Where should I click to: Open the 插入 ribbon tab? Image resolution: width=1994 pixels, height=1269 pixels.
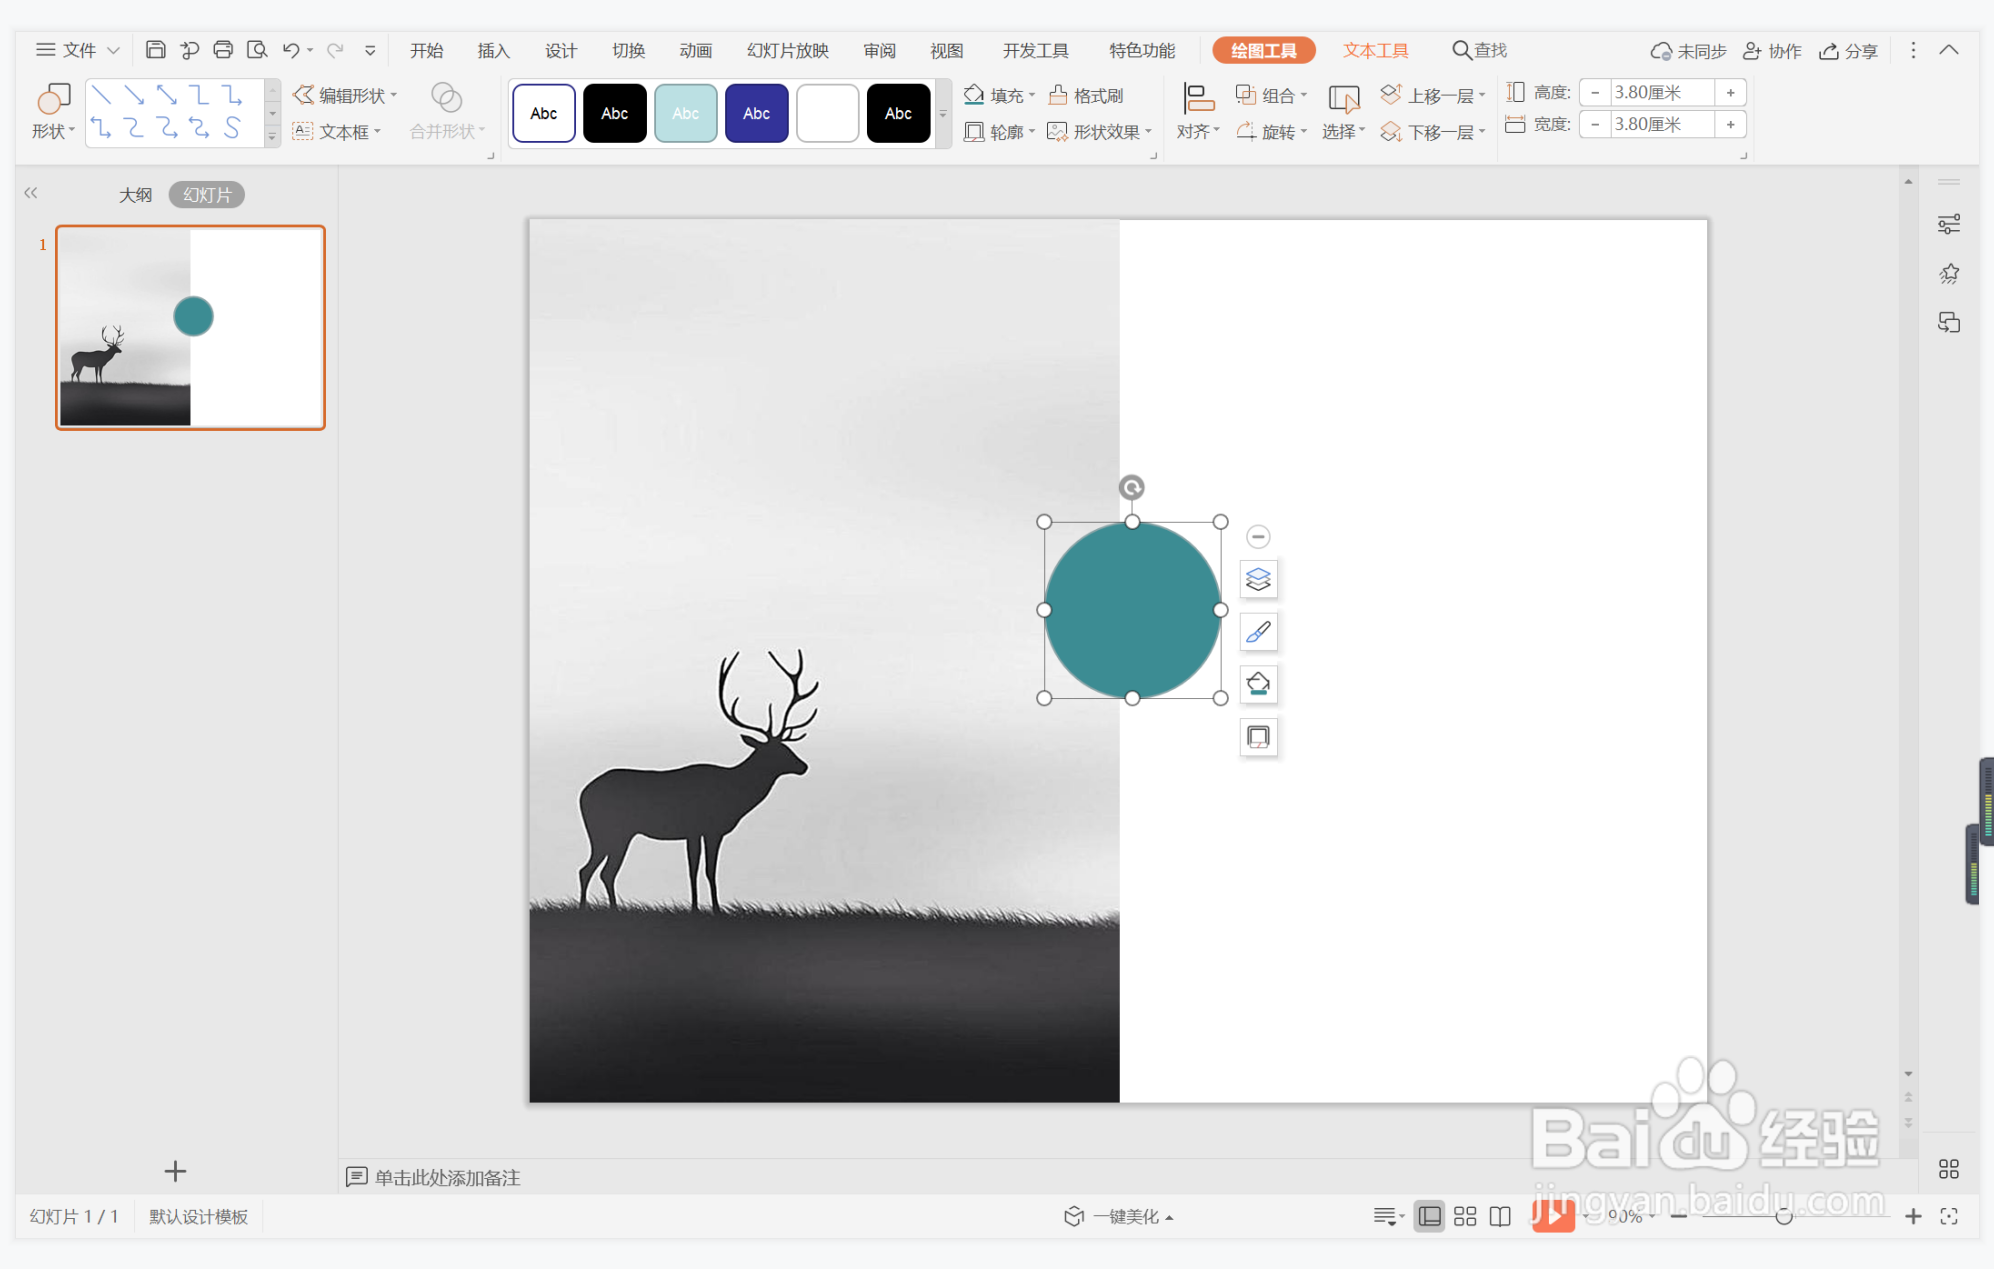pyautogui.click(x=493, y=51)
